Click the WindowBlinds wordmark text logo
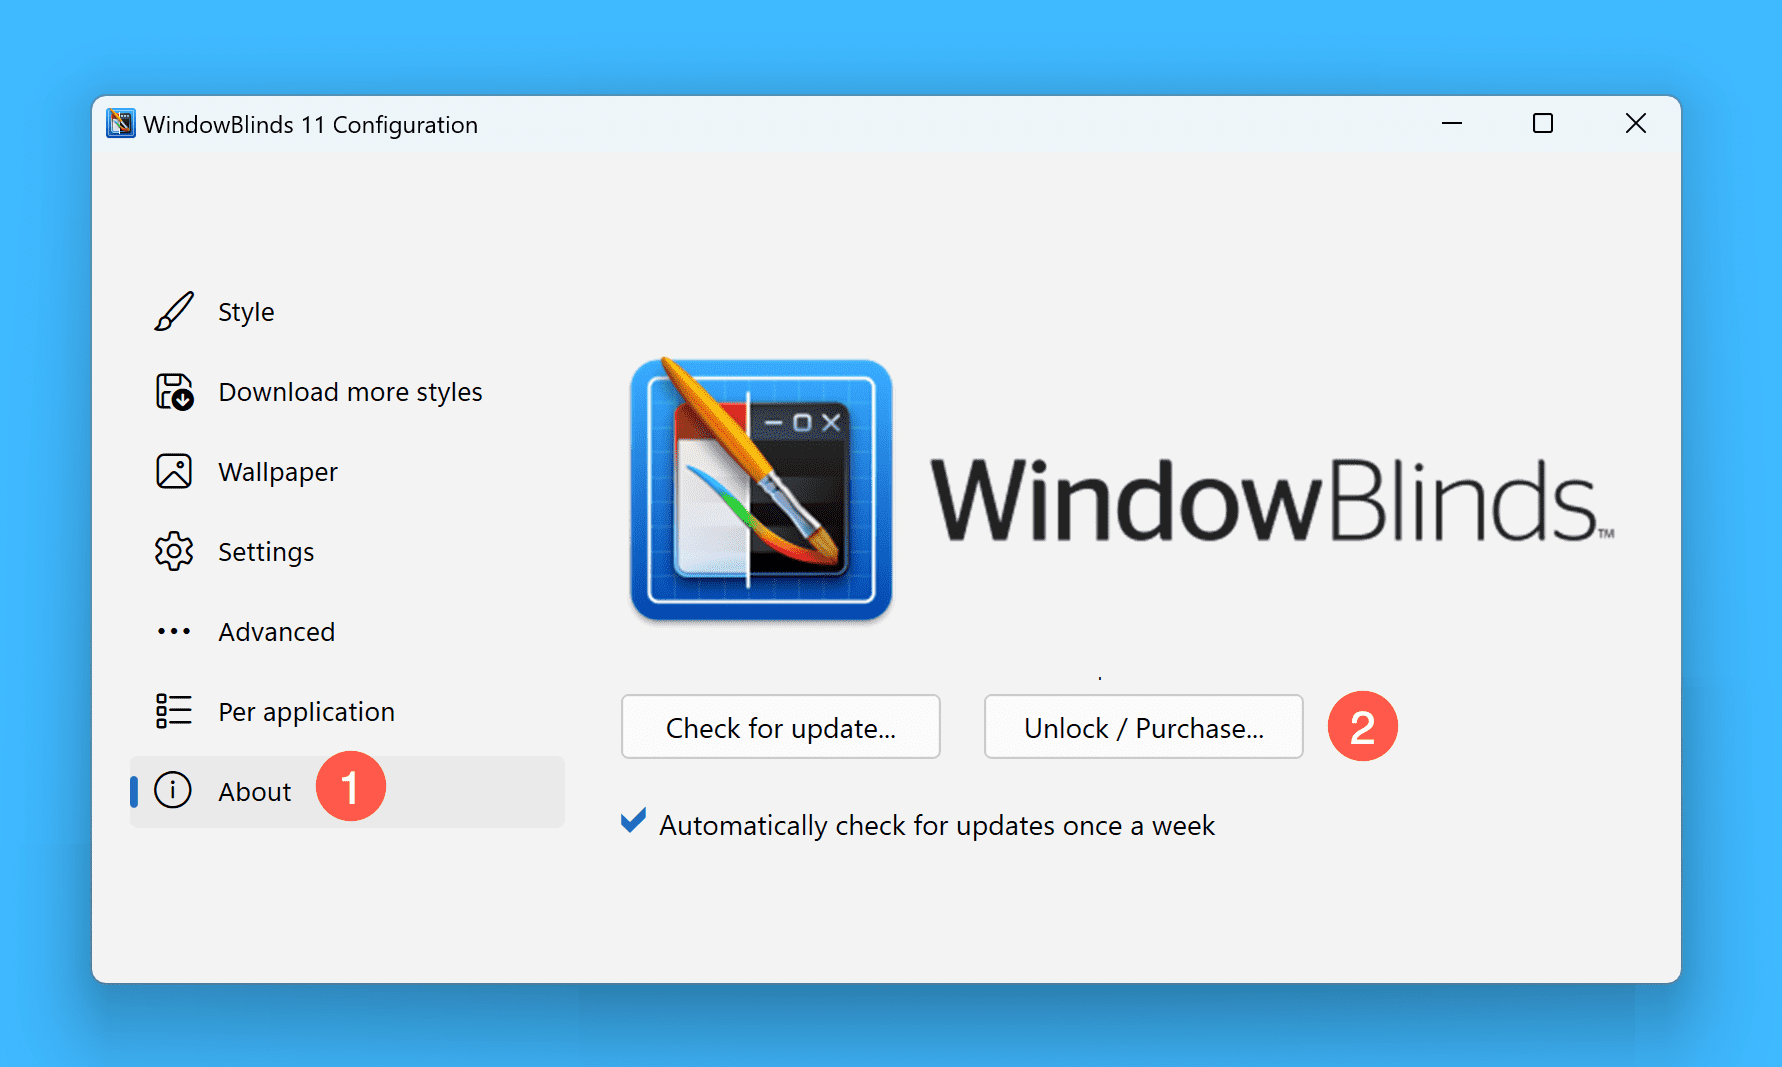Screen dimensions: 1782x1067 pos(1272,500)
